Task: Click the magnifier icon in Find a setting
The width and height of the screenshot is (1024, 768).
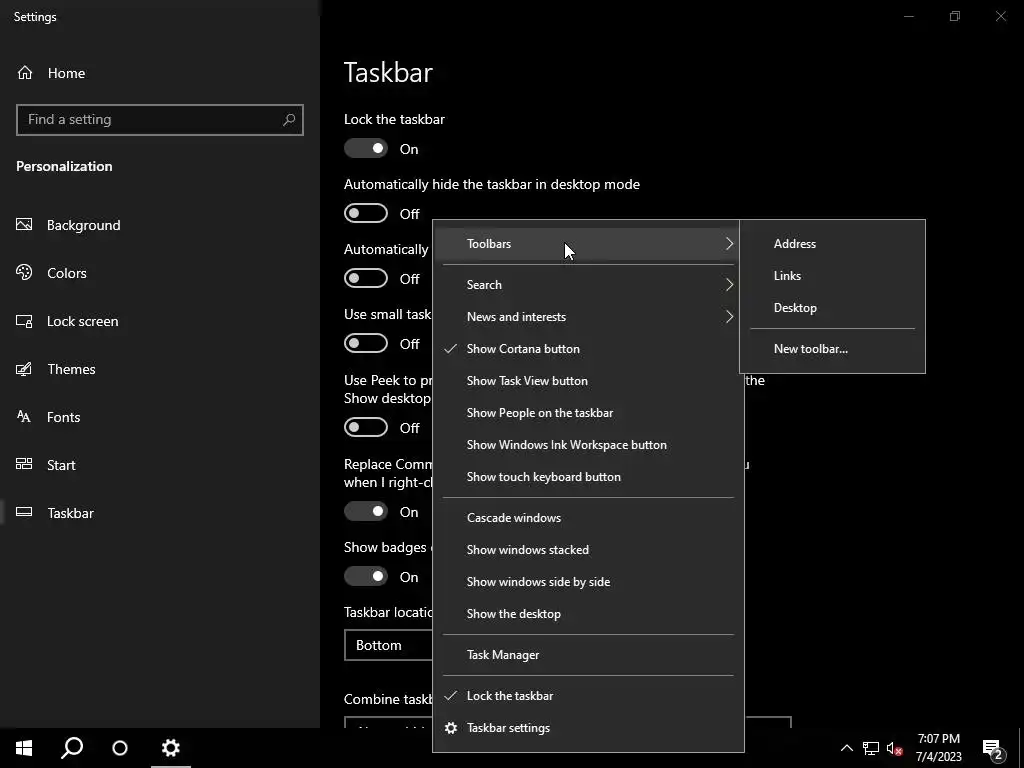Action: point(289,120)
